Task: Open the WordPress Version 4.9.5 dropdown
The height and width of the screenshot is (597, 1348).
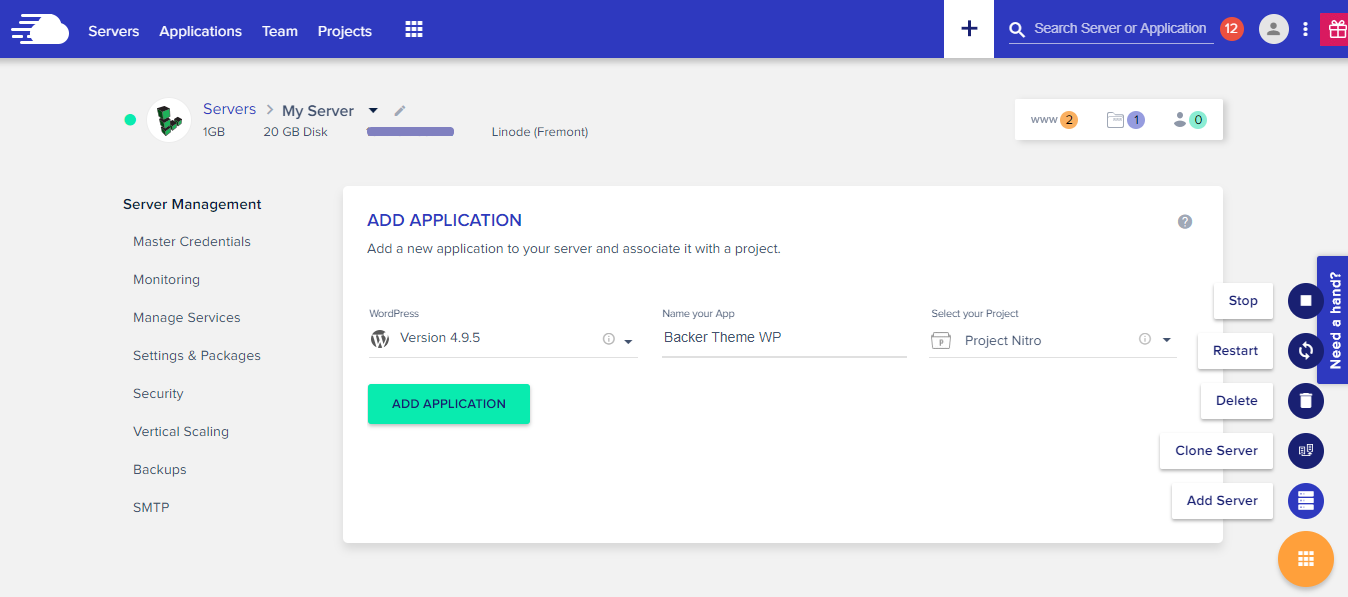Action: (x=503, y=339)
